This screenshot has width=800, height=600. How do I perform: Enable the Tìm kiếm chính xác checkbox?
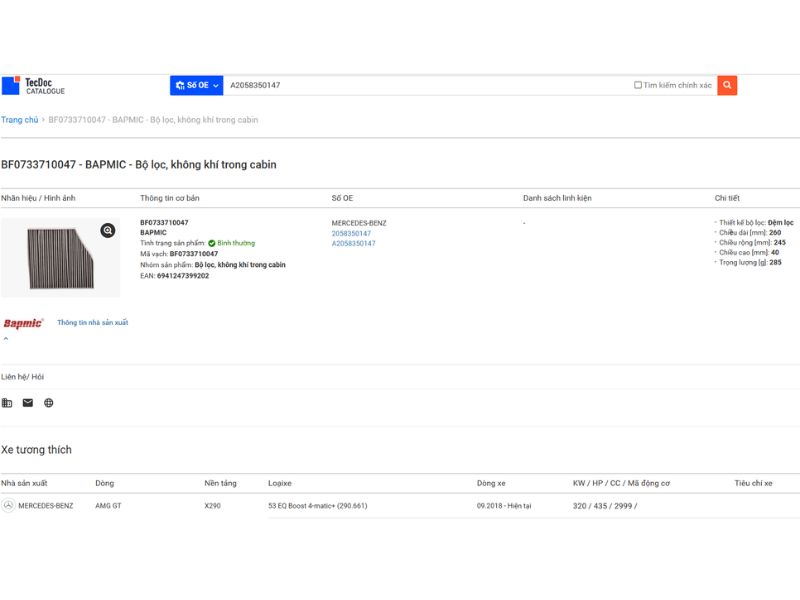point(638,85)
